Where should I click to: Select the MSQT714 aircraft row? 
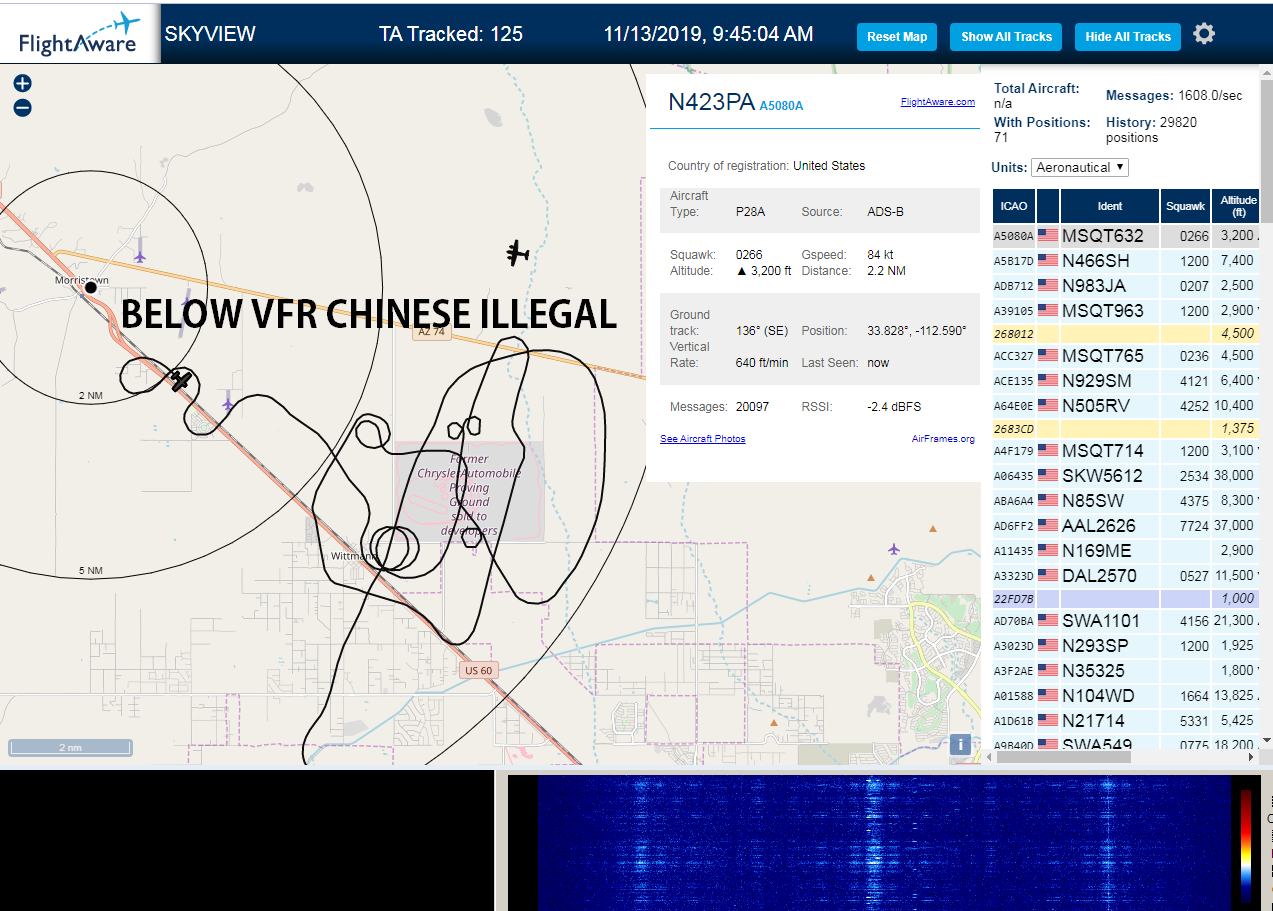coord(1126,451)
